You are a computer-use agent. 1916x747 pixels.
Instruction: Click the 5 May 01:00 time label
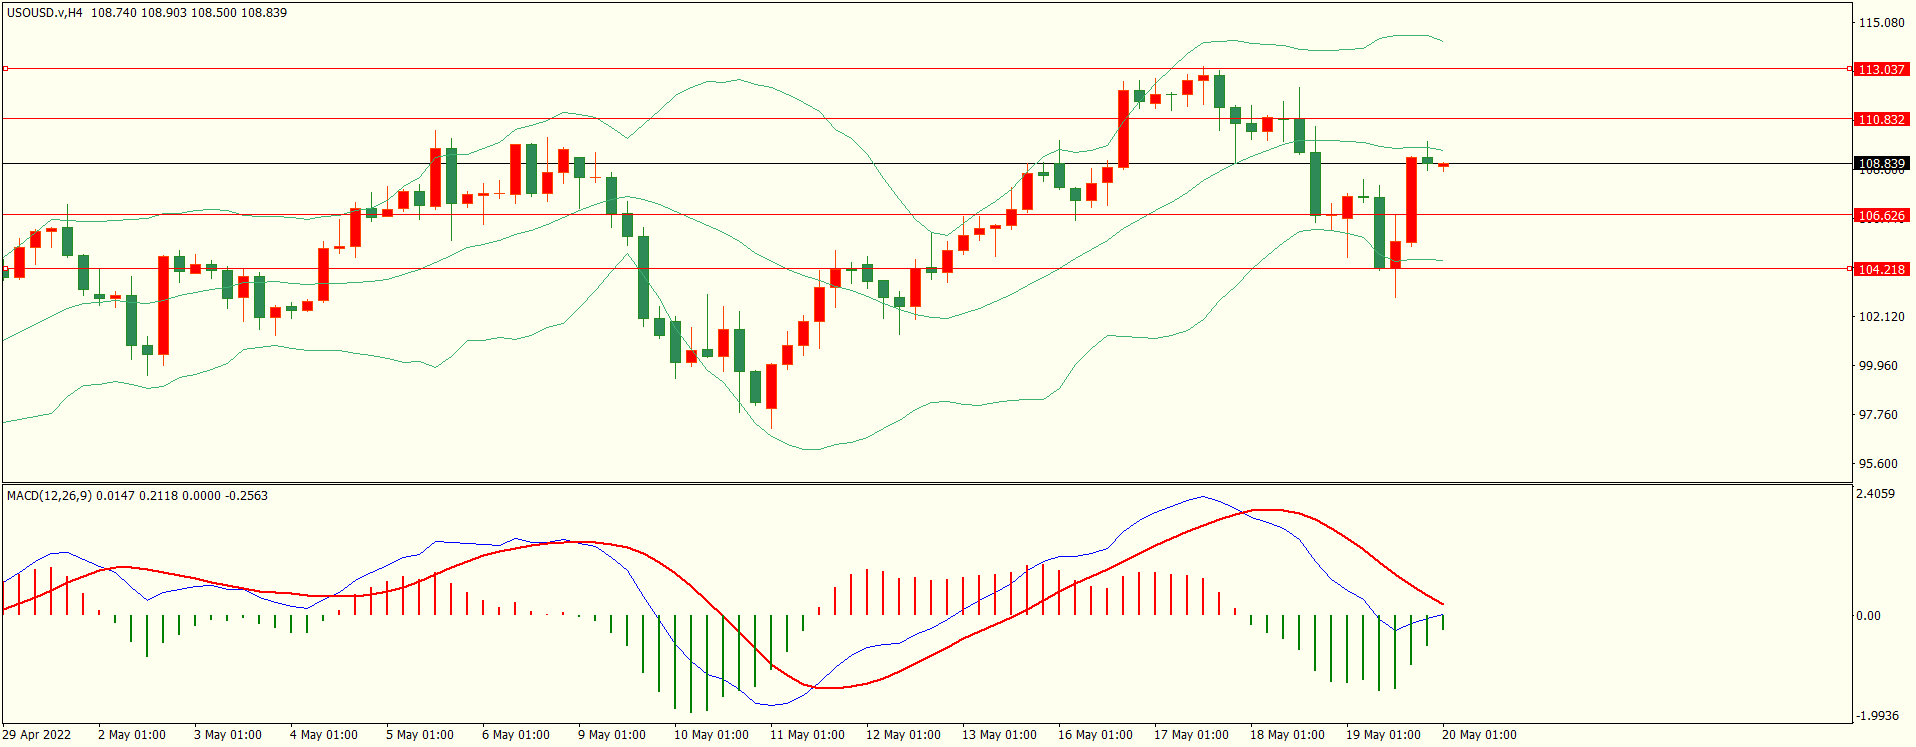pyautogui.click(x=420, y=735)
